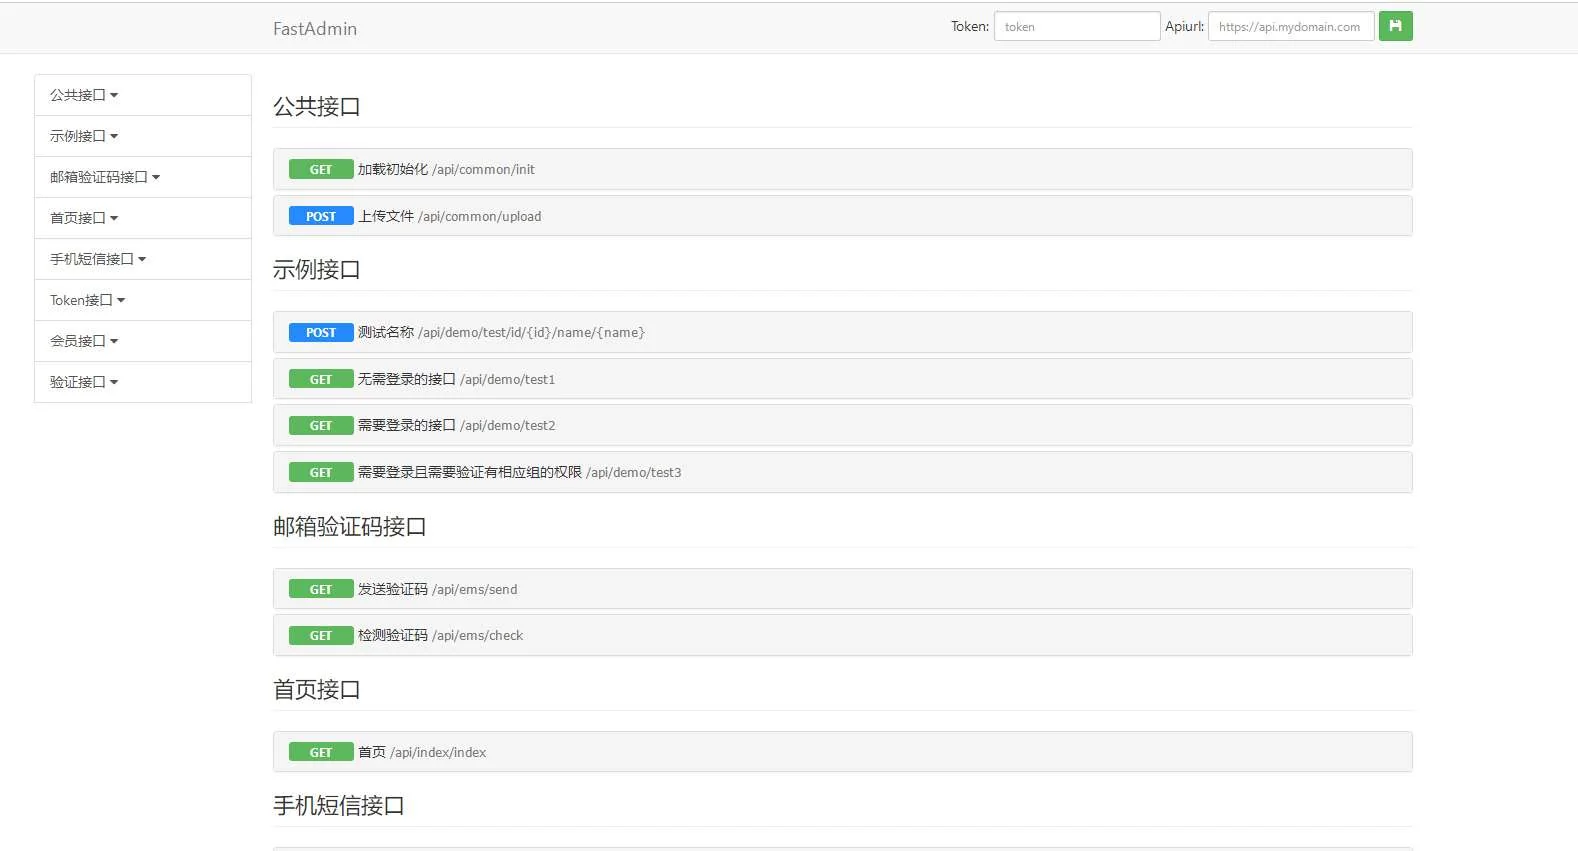Expand the 公共接口 sidebar dropdown
The width and height of the screenshot is (1578, 851).
(x=84, y=95)
